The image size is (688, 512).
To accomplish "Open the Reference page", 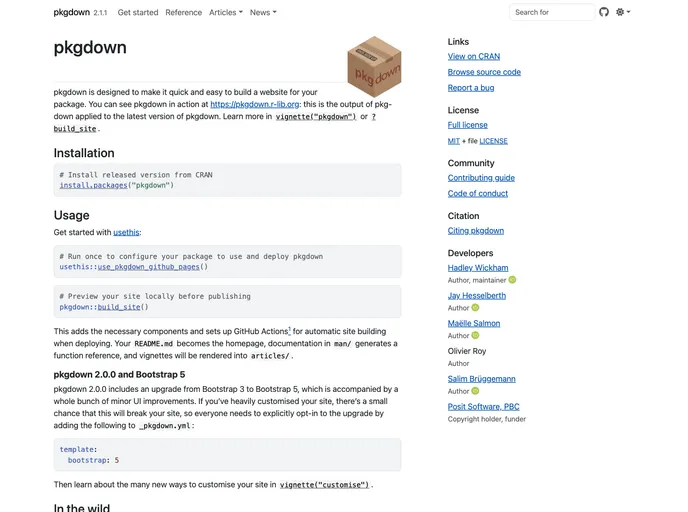I will click(x=183, y=12).
